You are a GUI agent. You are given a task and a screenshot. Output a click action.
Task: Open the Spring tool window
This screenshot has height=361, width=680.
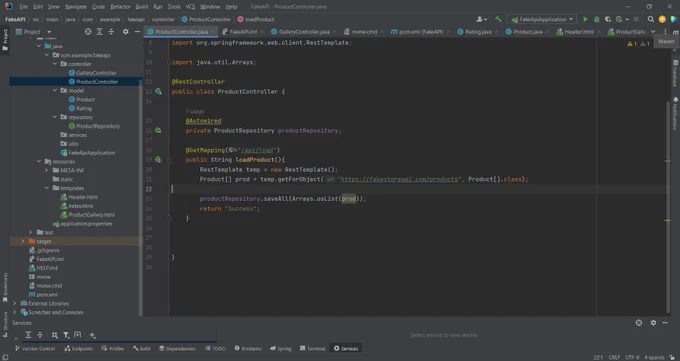click(281, 348)
